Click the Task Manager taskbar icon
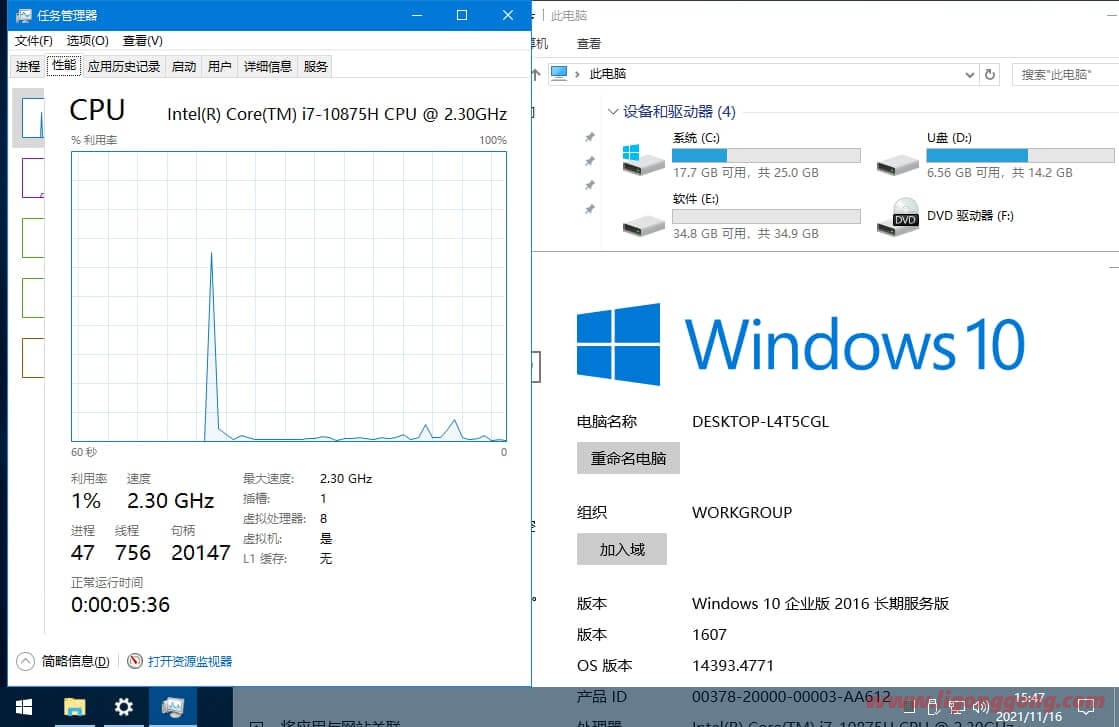The width and height of the screenshot is (1119, 727). tap(173, 707)
